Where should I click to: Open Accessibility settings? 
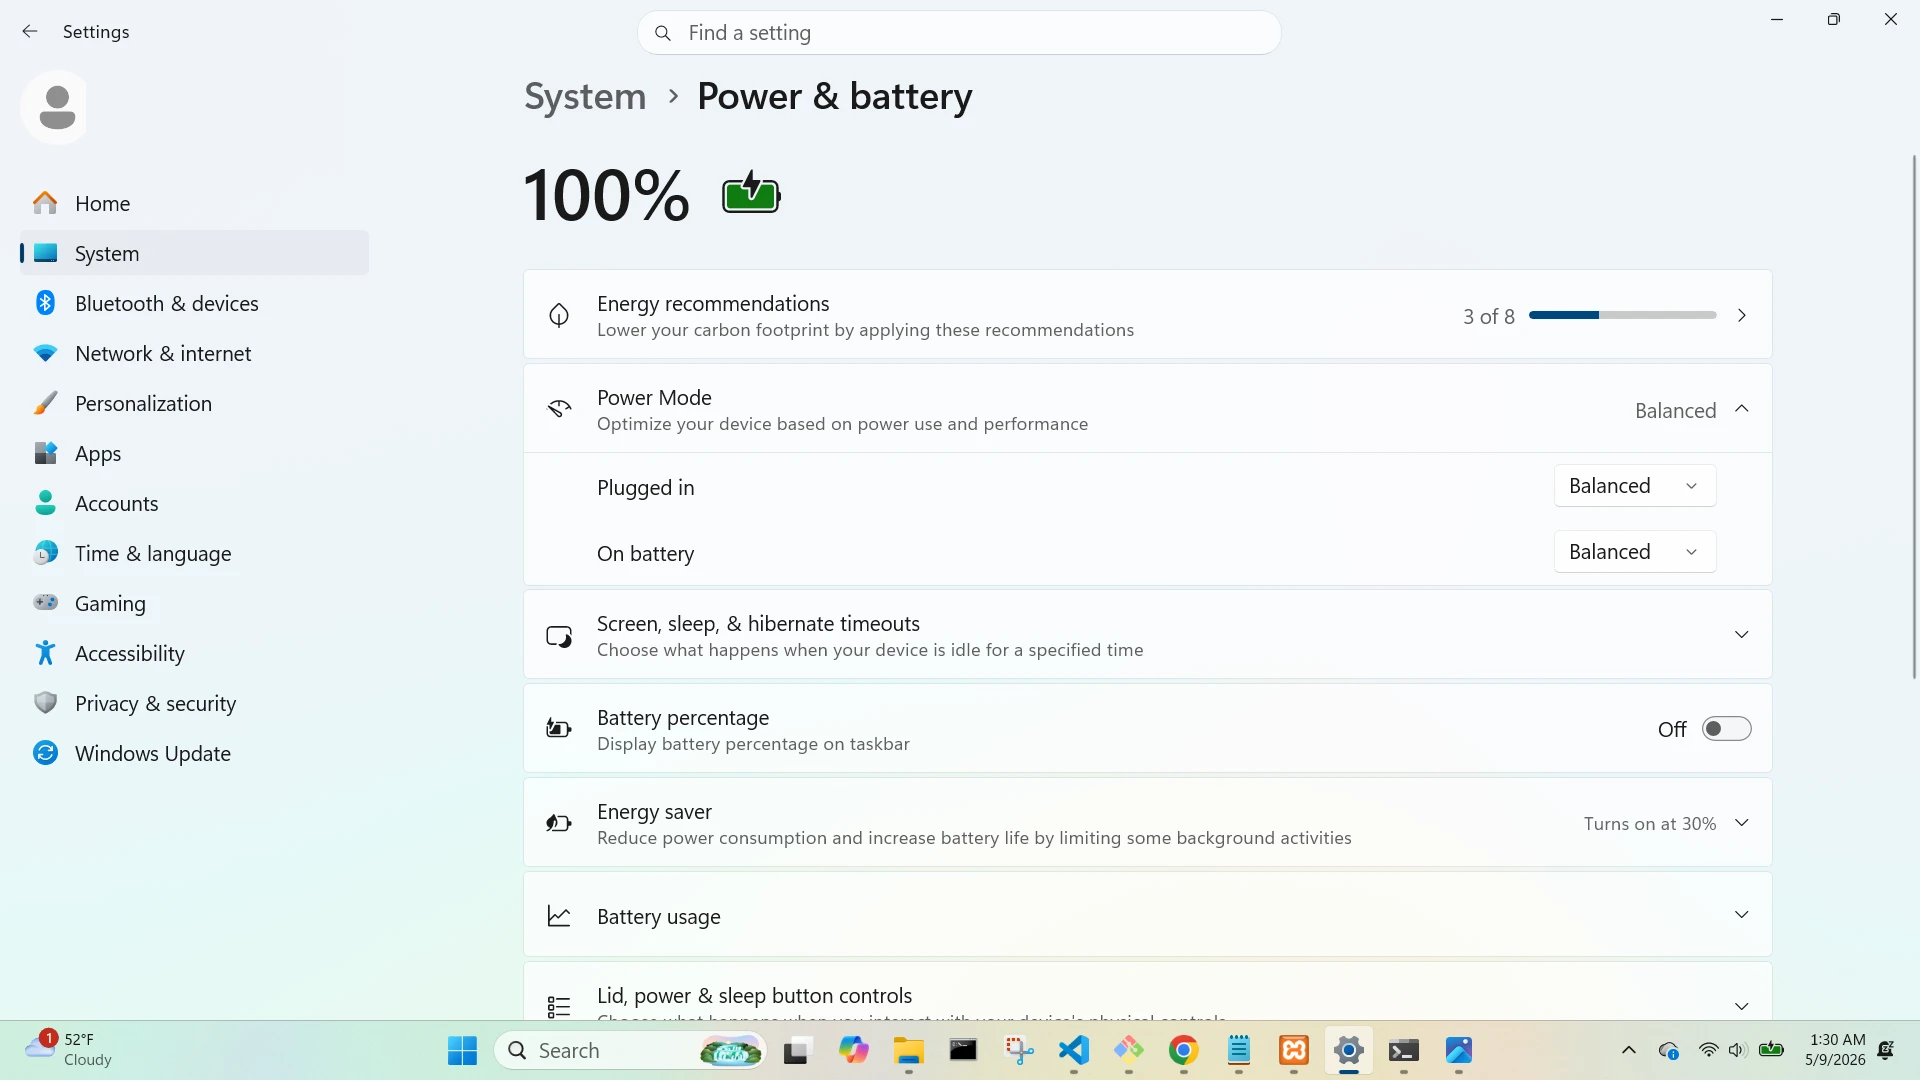tap(195, 653)
